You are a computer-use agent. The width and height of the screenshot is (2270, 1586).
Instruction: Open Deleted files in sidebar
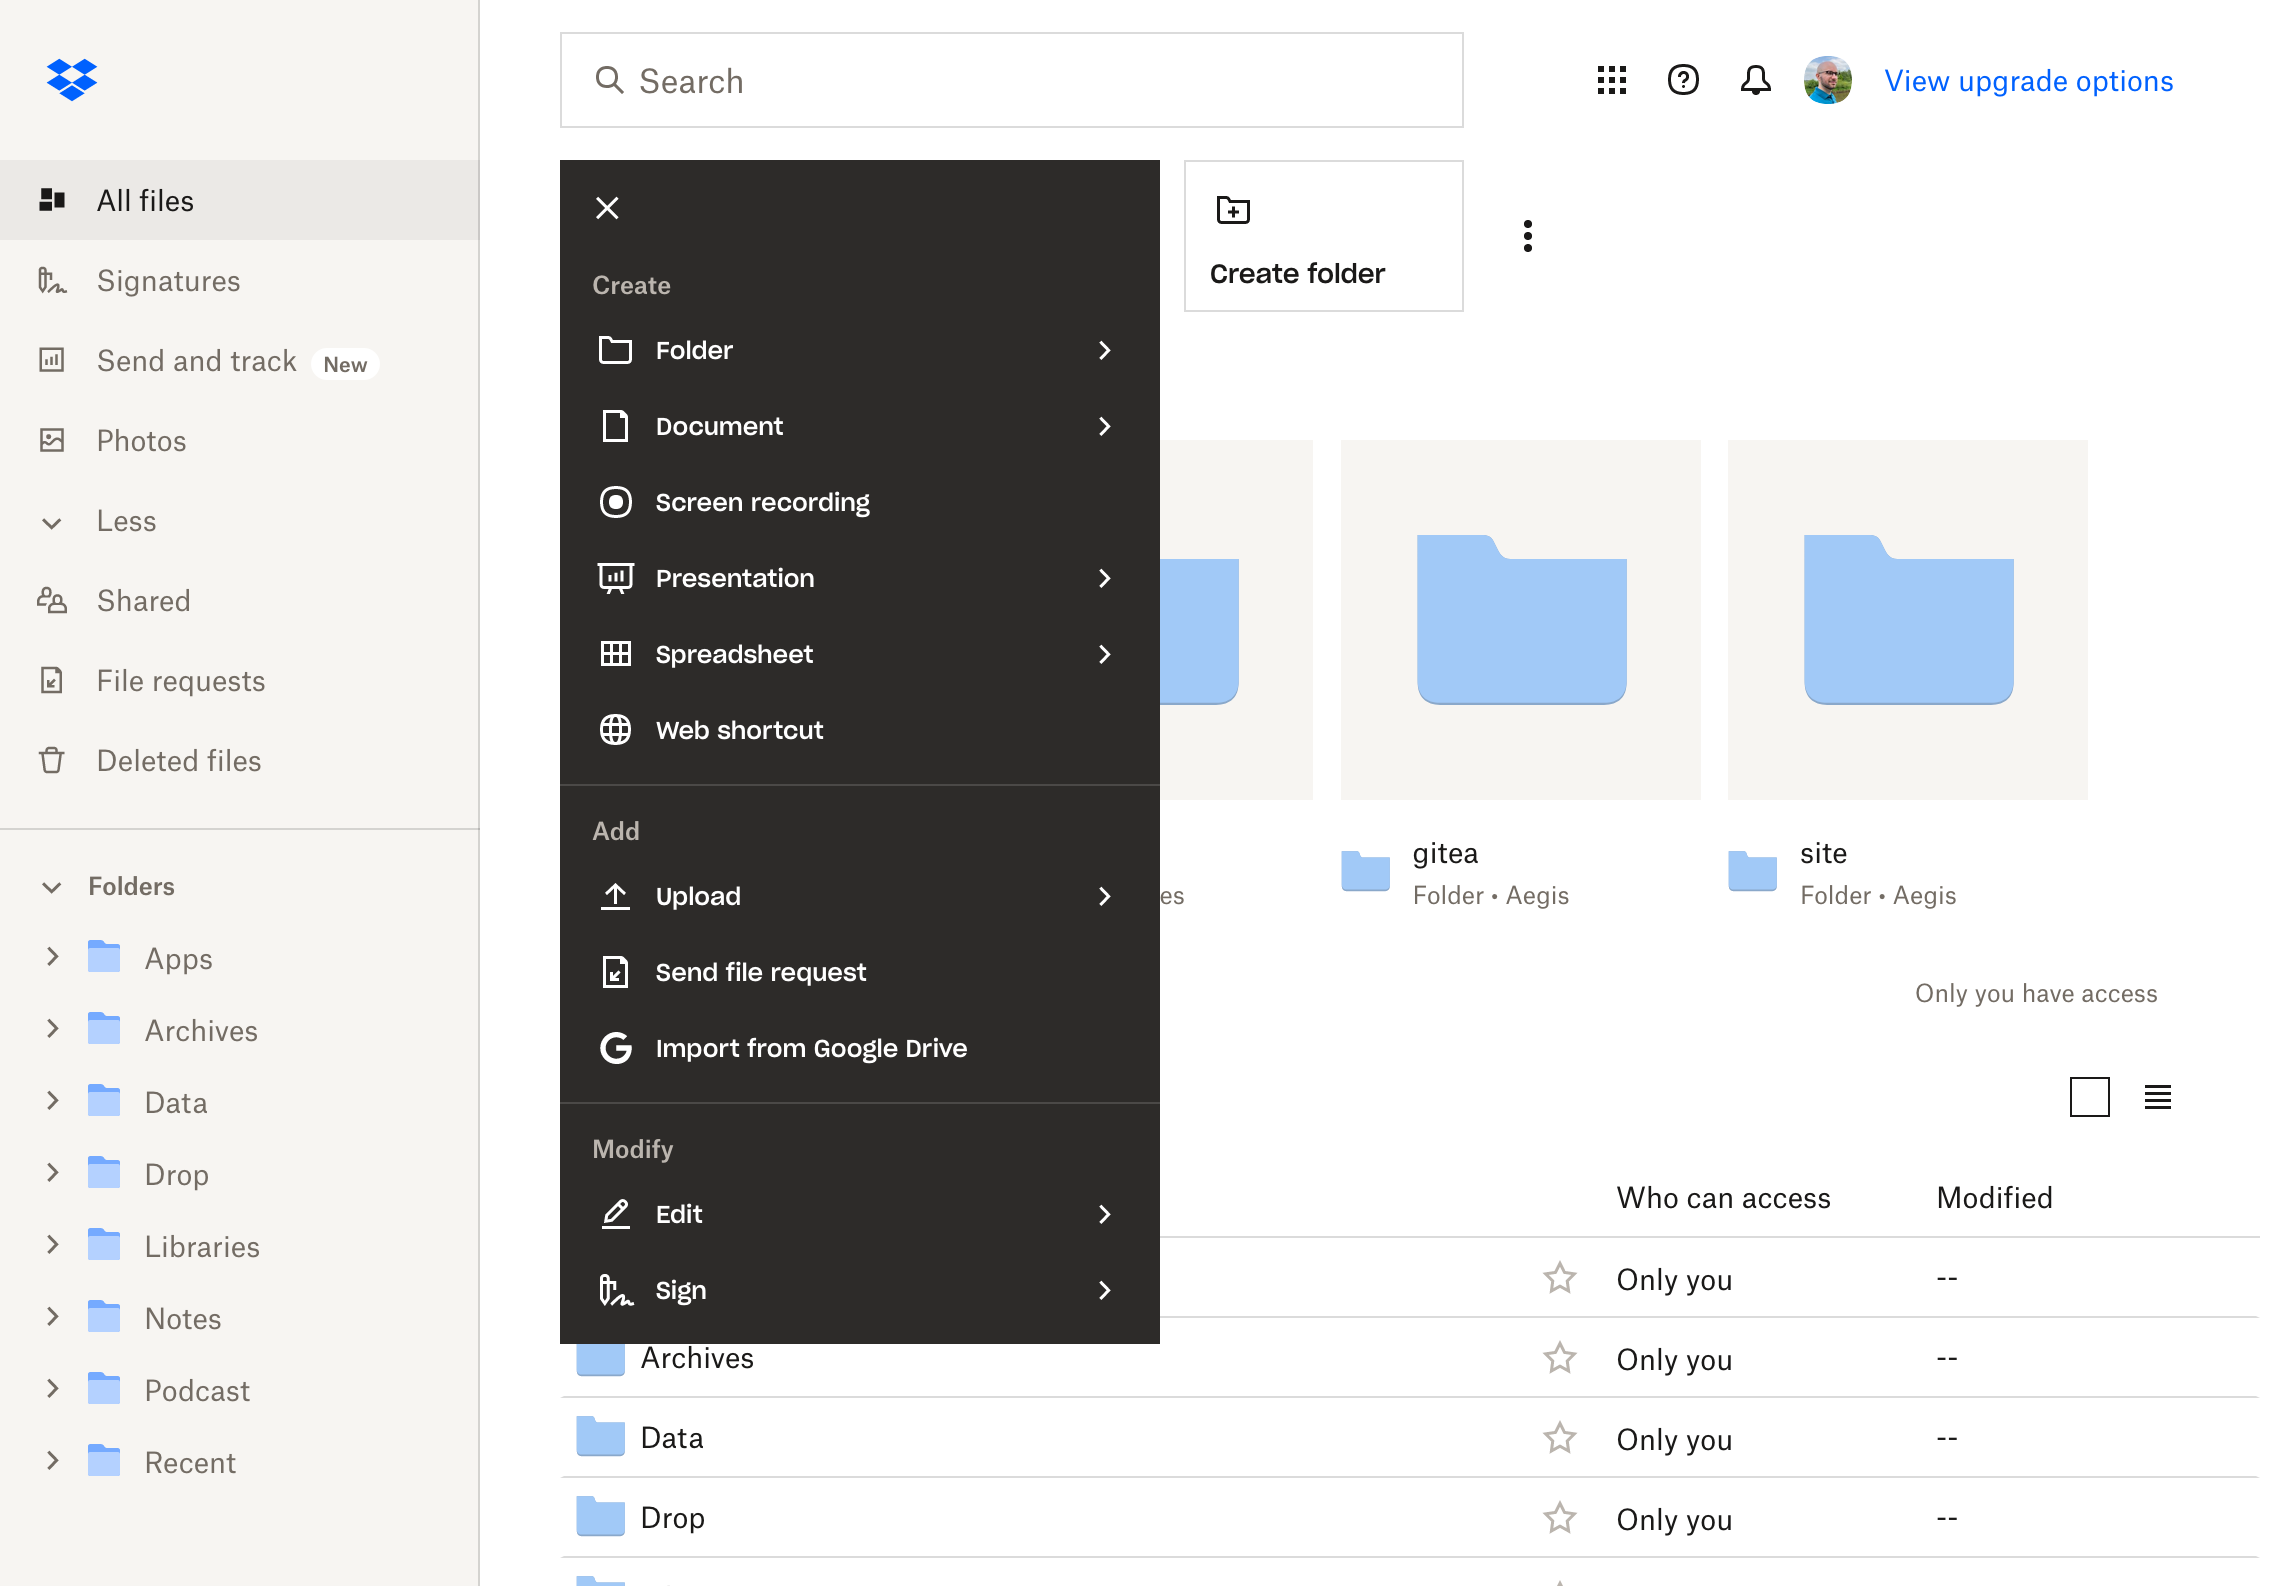coord(240,760)
